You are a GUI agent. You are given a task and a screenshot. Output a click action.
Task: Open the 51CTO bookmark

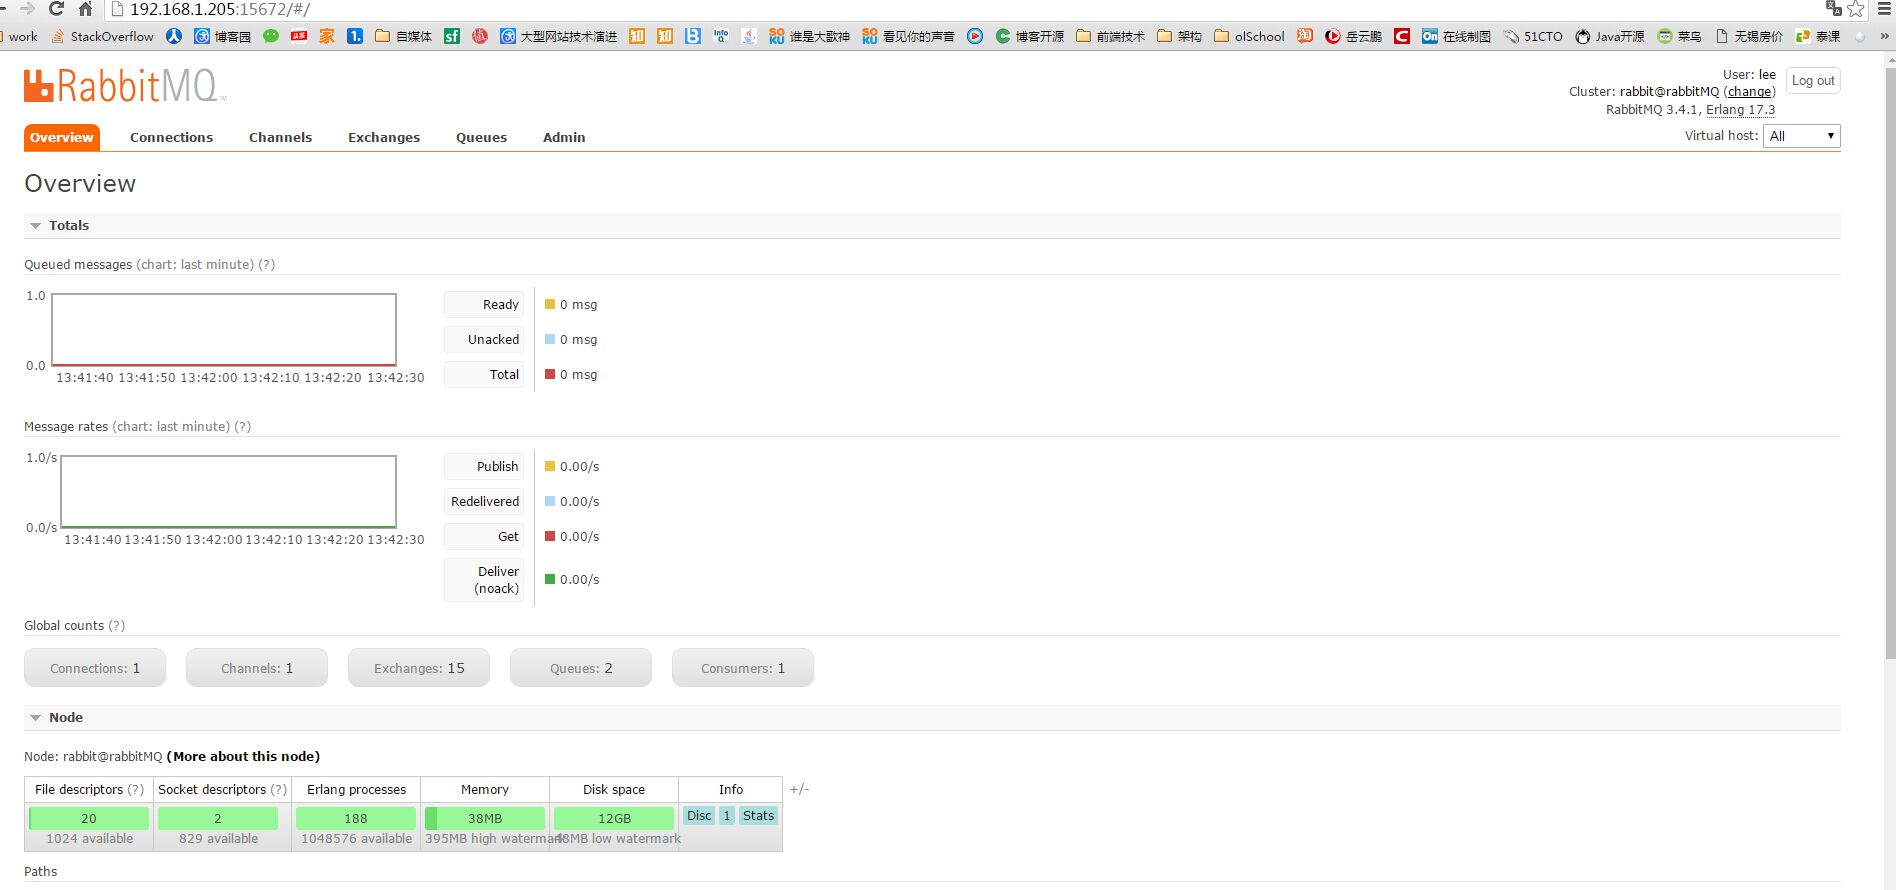(x=1533, y=36)
